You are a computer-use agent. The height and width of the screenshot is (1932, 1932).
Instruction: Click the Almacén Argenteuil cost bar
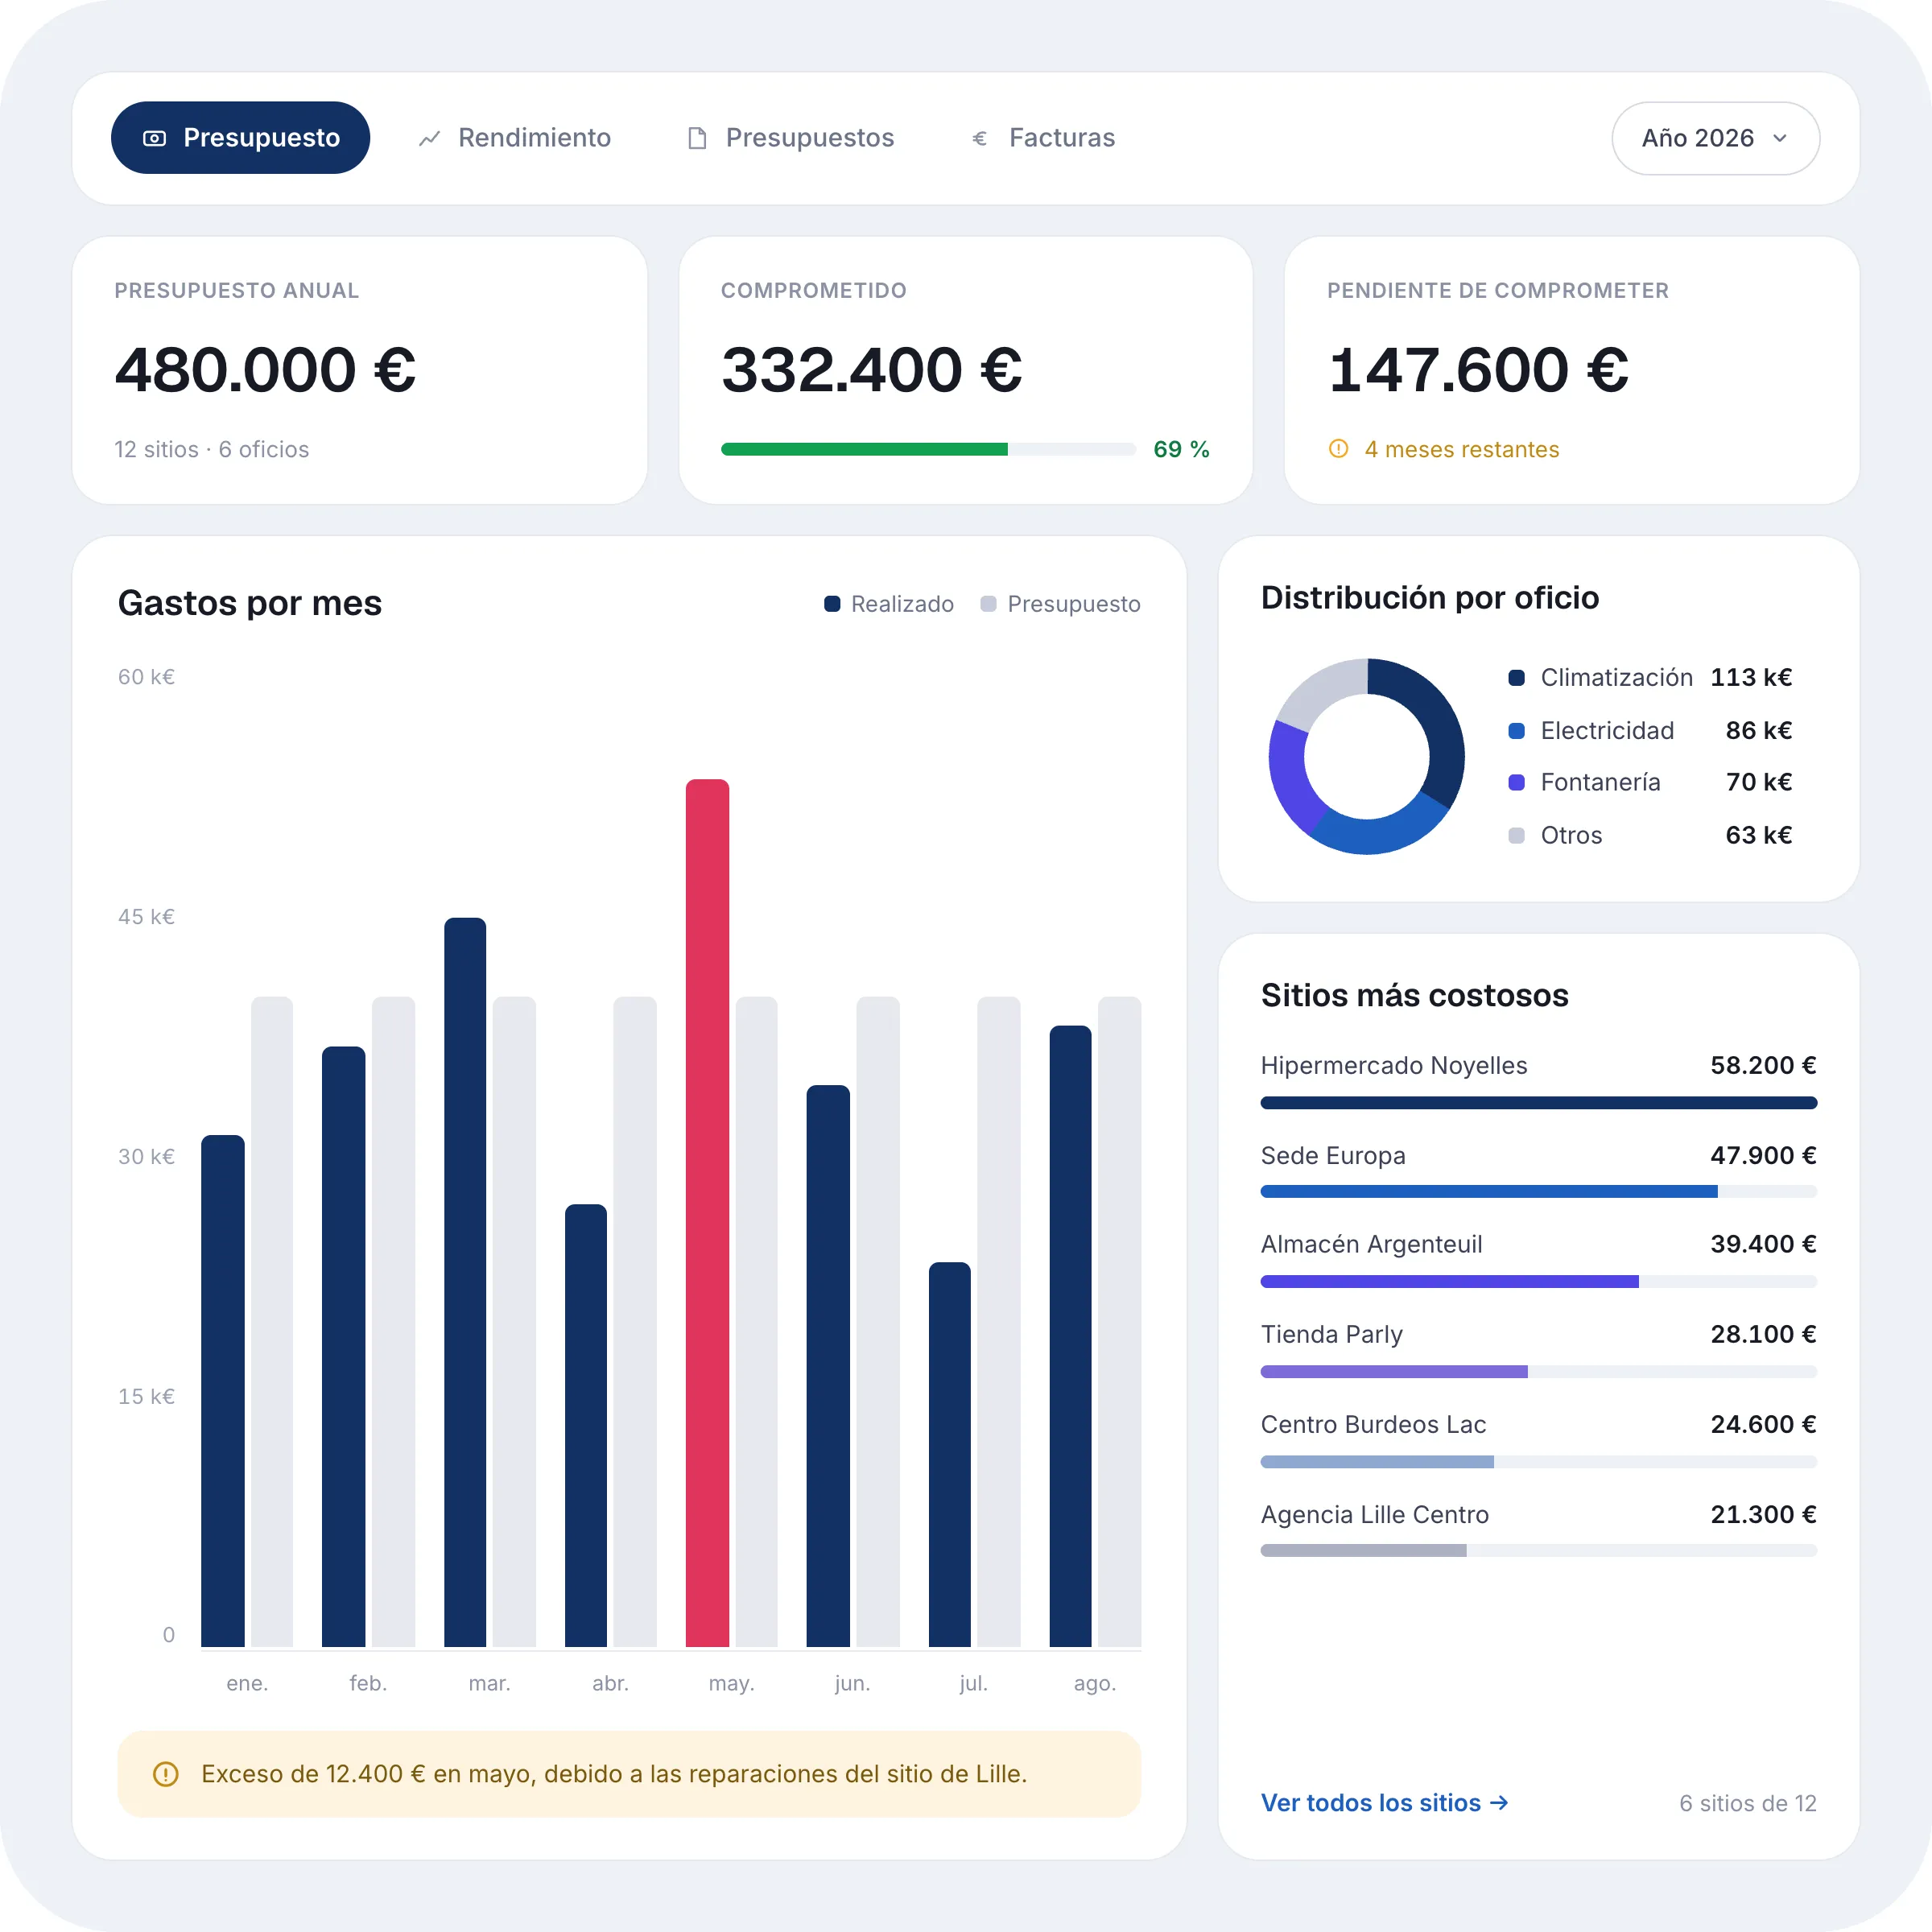point(1539,1281)
